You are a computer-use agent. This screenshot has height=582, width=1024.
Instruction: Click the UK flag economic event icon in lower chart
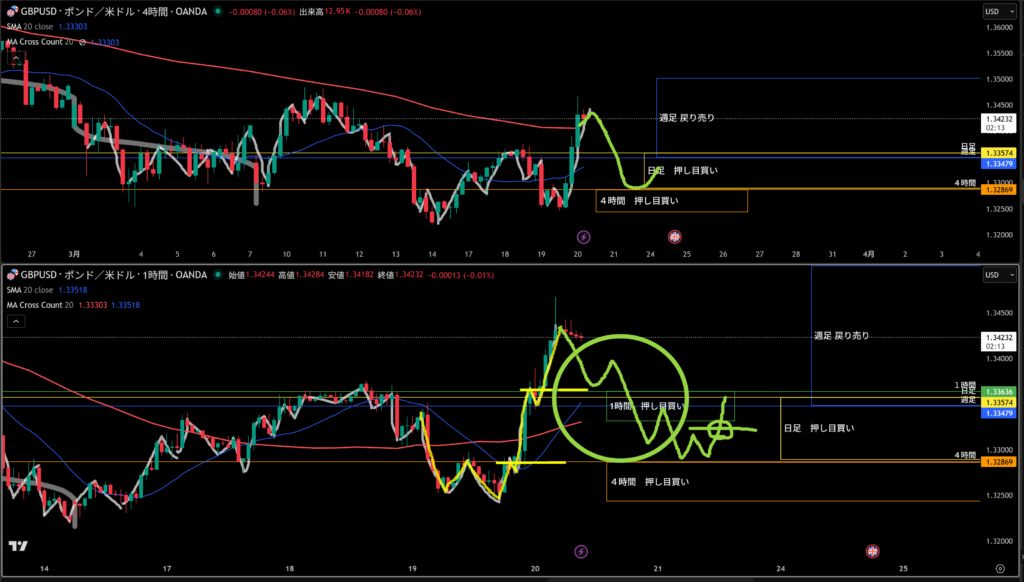coord(873,551)
